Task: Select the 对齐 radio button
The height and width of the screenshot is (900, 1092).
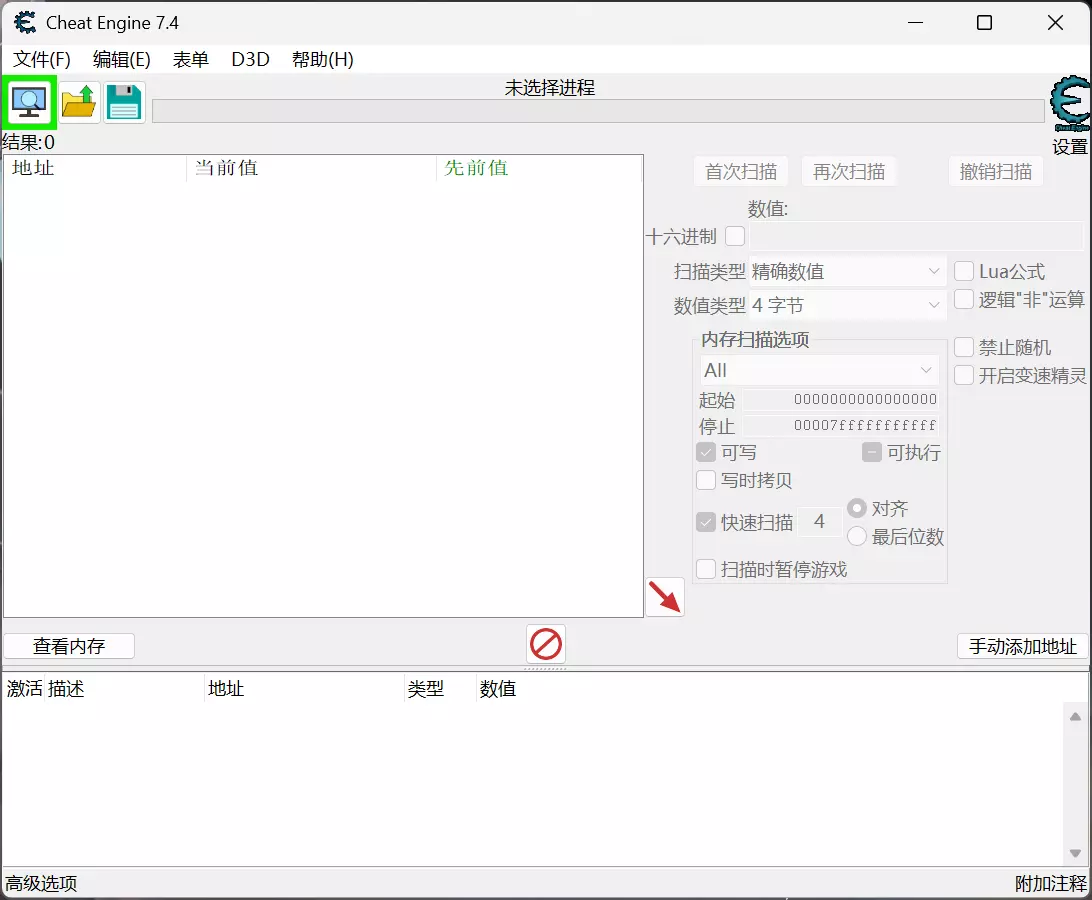Action: tap(857, 508)
